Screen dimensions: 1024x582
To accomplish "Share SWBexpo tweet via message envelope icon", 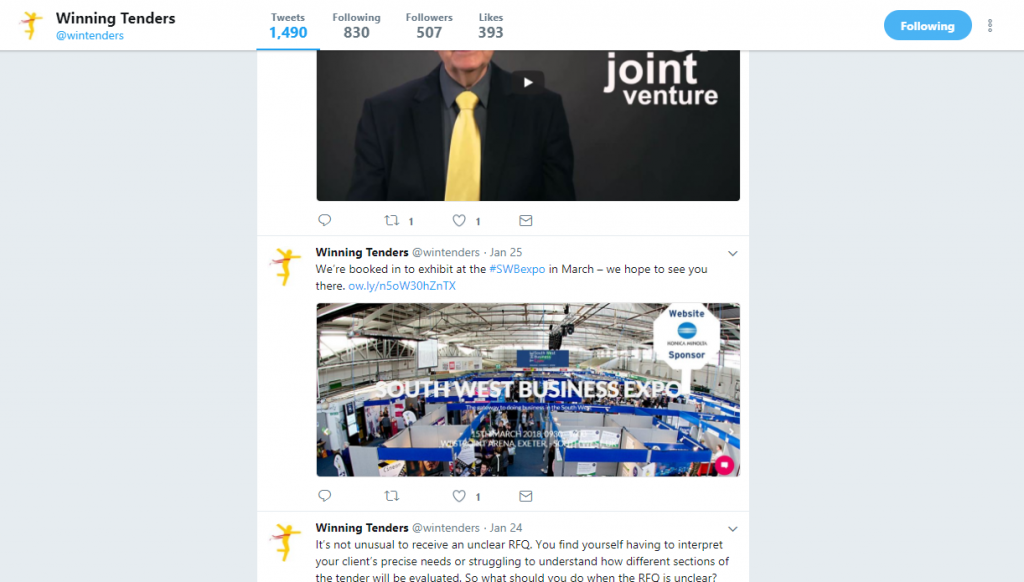I will (x=526, y=496).
